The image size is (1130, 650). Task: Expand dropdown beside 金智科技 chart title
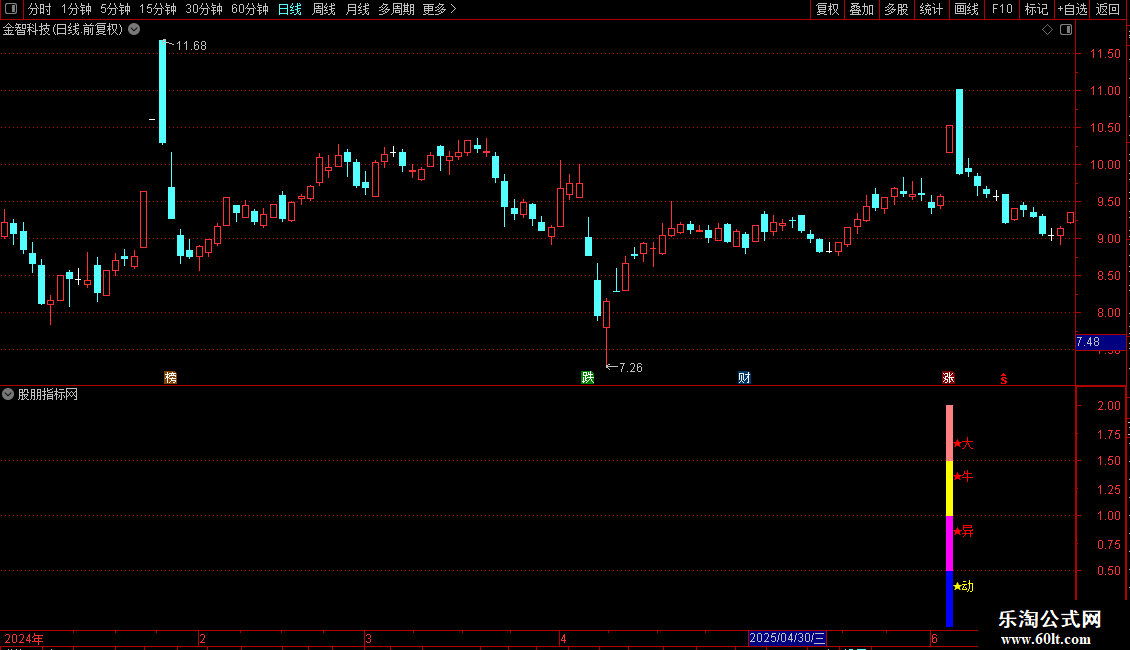134,30
